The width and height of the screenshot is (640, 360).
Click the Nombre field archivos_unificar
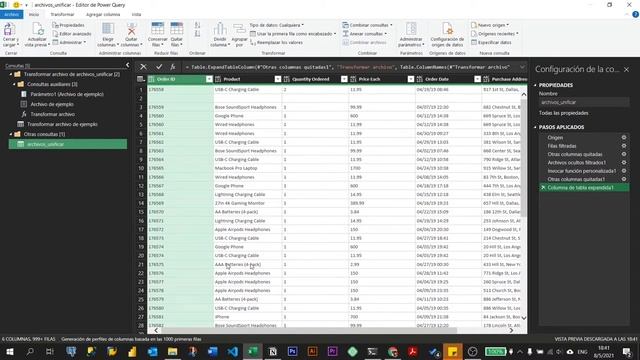pos(584,102)
